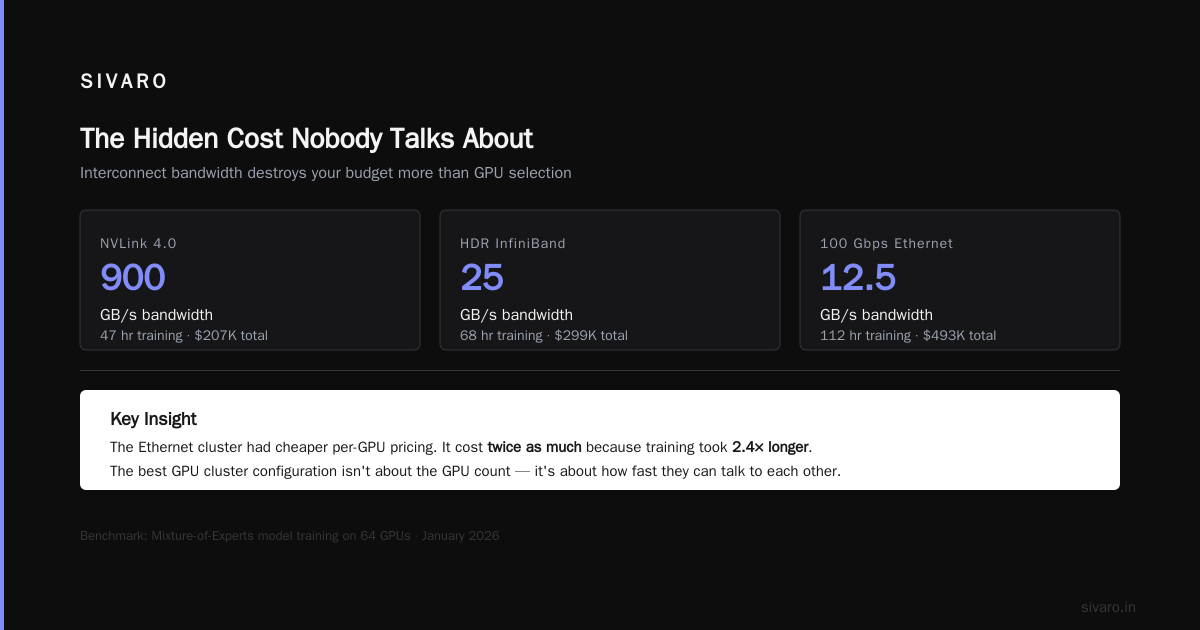This screenshot has width=1200, height=630.
Task: Open the NVLink 4.0 card
Action: [x=250, y=280]
